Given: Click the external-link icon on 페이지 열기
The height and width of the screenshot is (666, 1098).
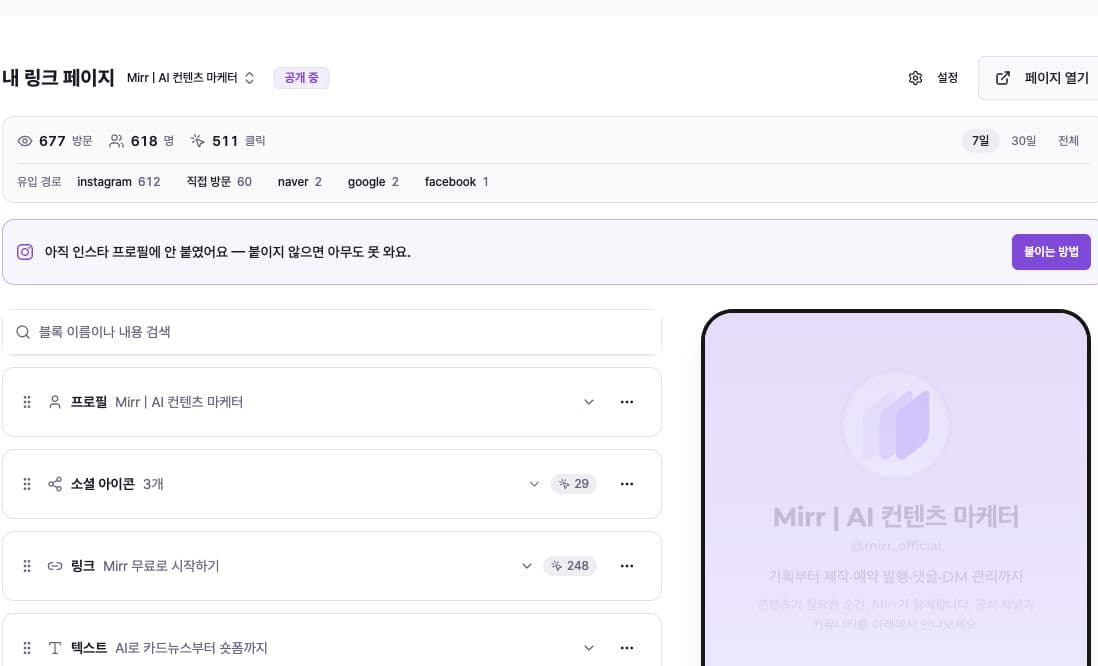Looking at the screenshot, I should tap(1003, 78).
